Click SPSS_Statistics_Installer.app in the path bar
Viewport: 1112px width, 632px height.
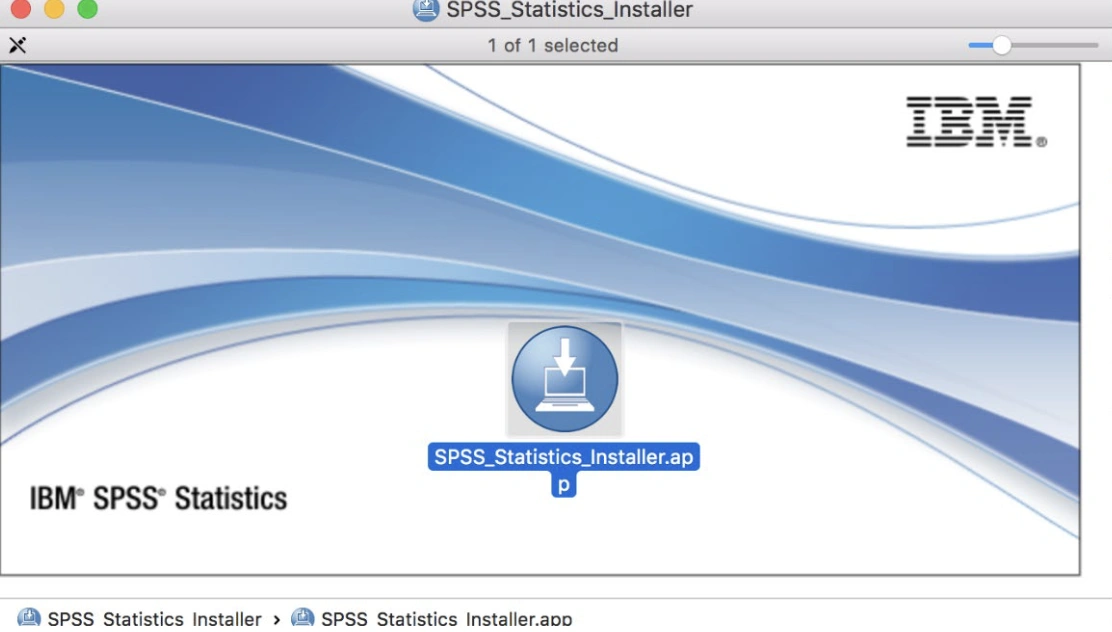point(432,619)
